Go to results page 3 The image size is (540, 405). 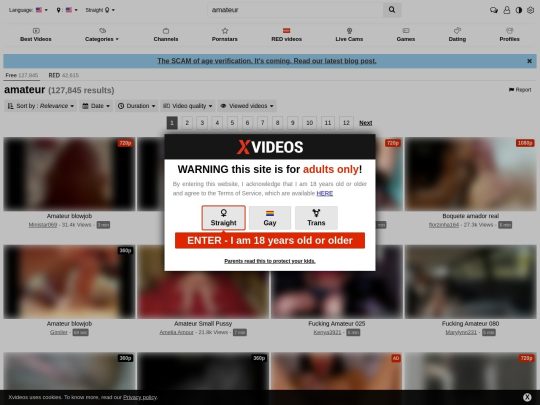pos(202,123)
